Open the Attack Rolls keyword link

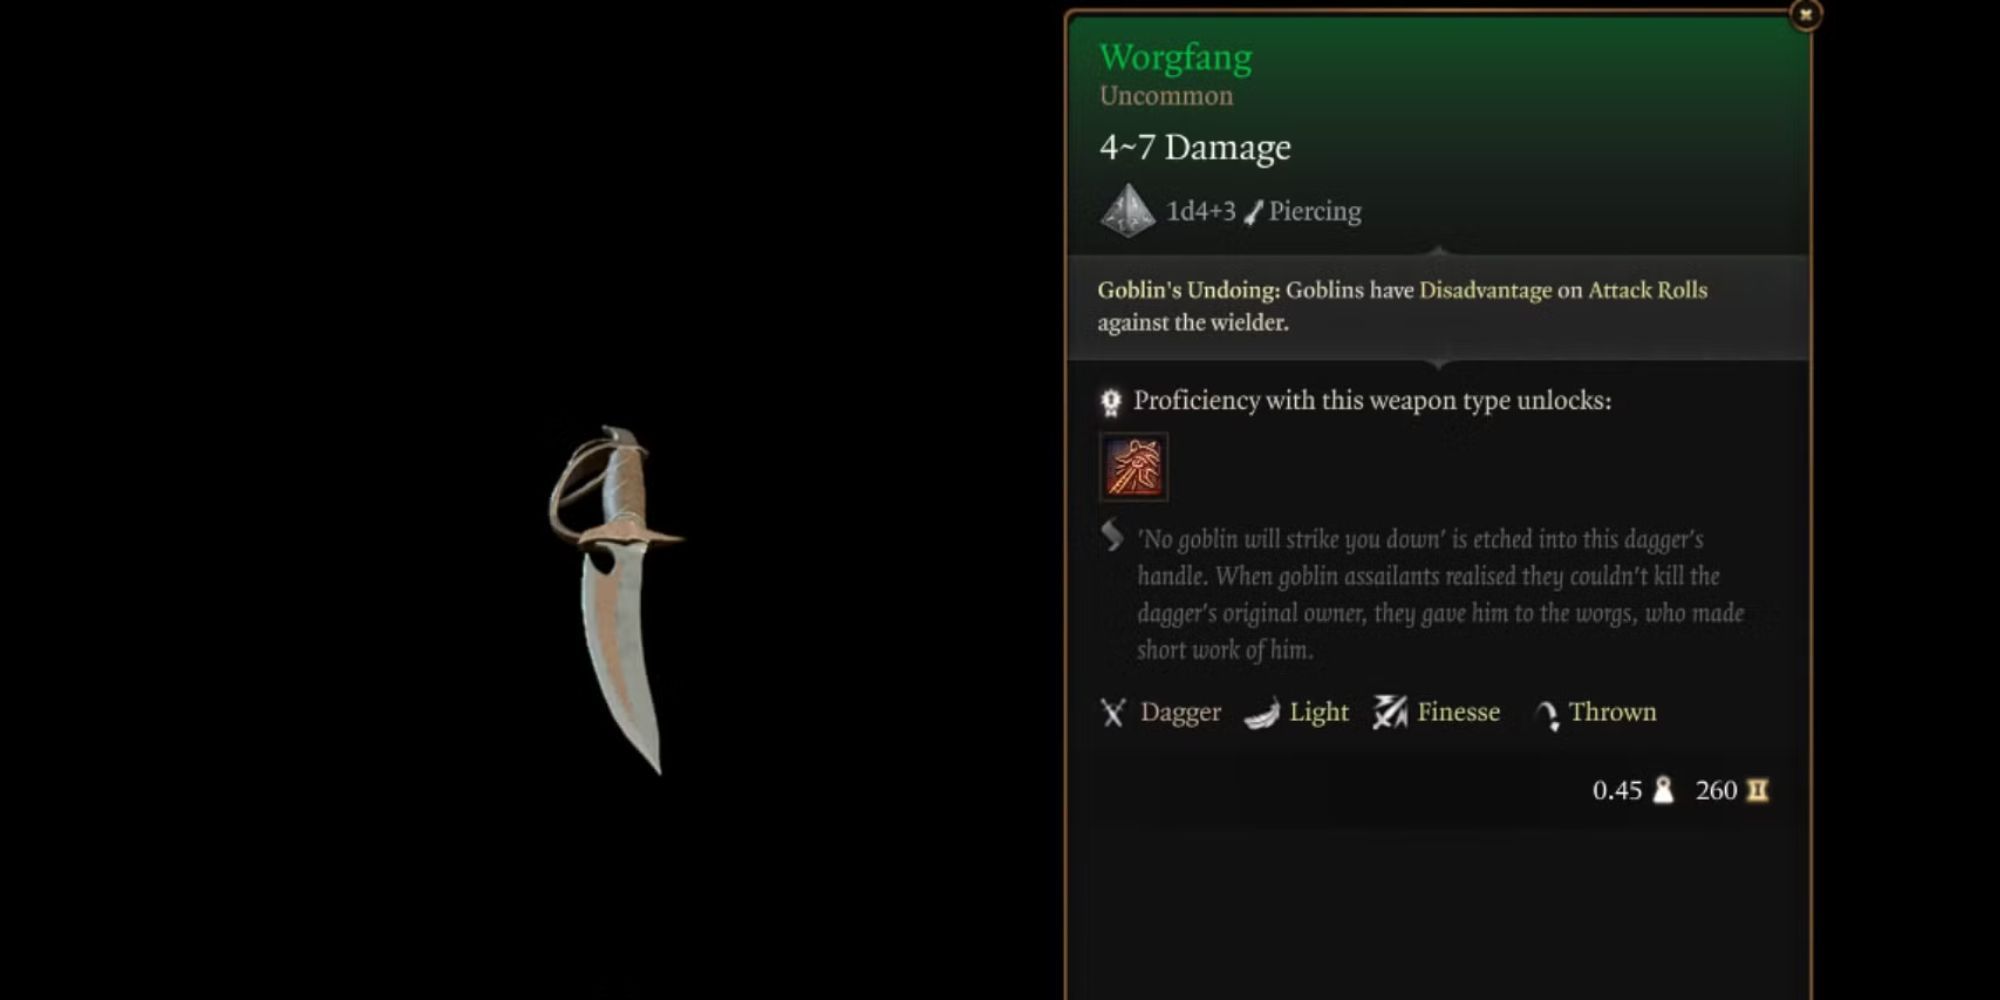pyautogui.click(x=1647, y=290)
